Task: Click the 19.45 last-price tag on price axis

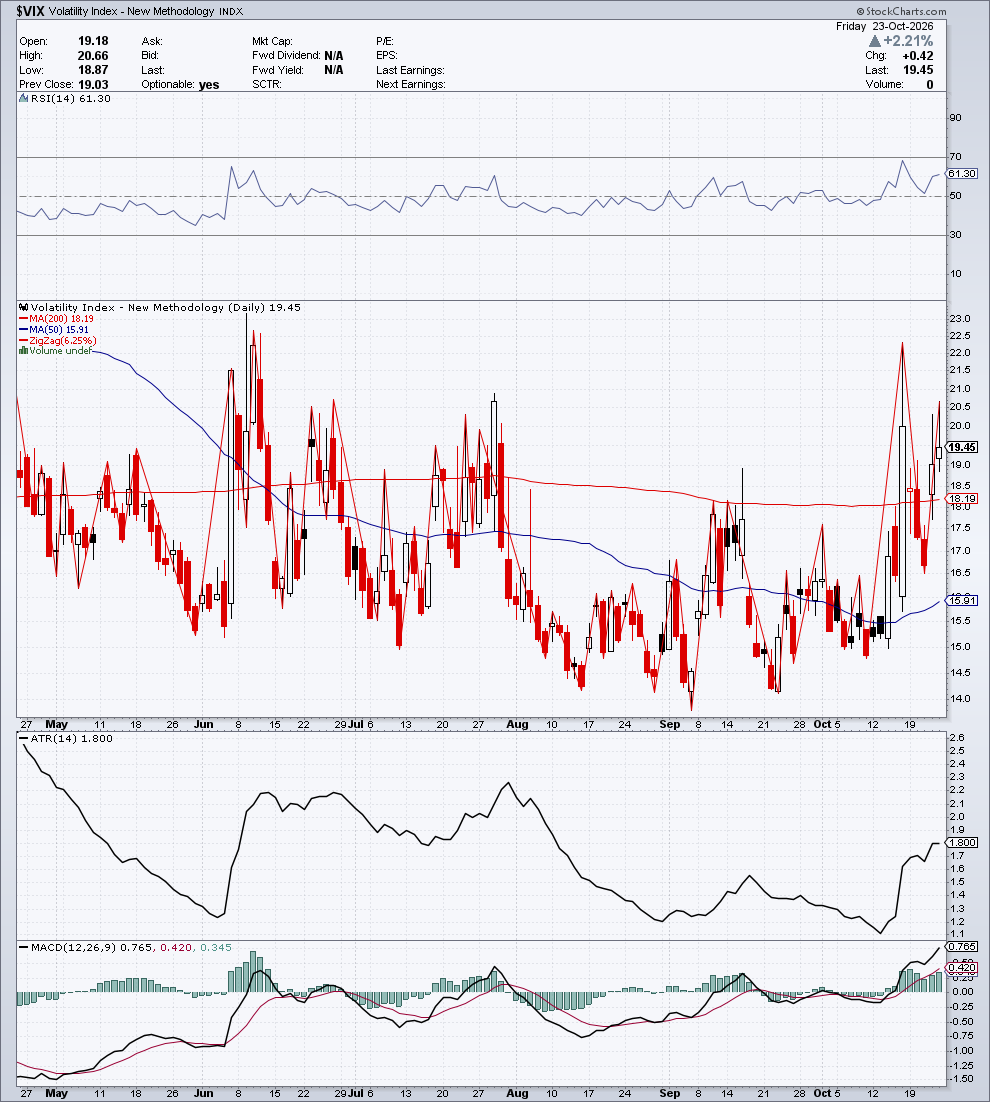Action: tap(962, 447)
